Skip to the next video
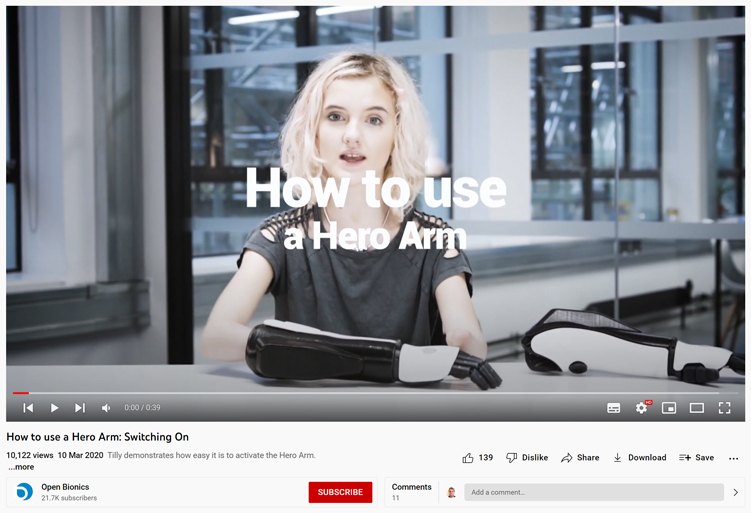This screenshot has height=513, width=751. pyautogui.click(x=80, y=408)
